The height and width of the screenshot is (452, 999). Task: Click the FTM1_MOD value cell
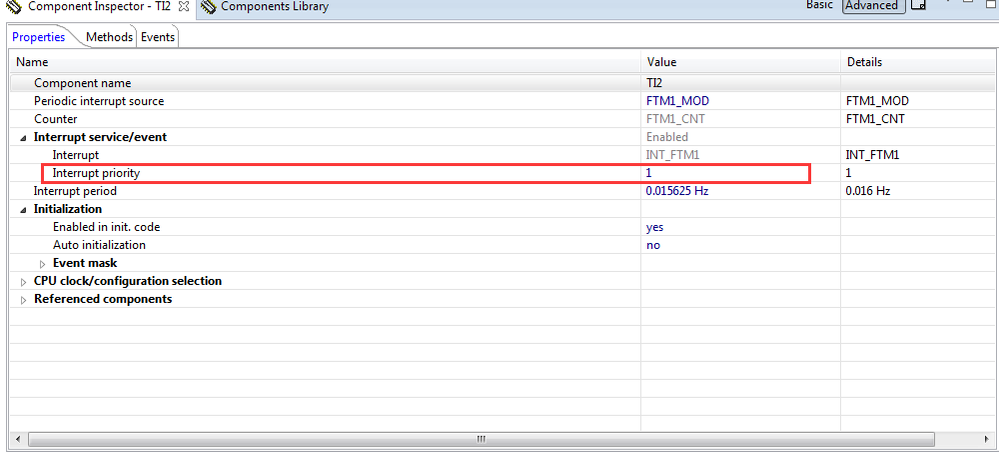pyautogui.click(x=740, y=101)
